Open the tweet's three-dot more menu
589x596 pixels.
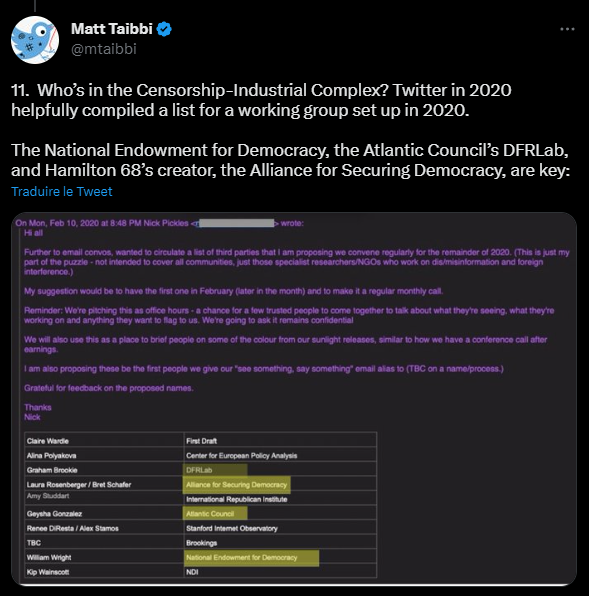click(x=567, y=29)
